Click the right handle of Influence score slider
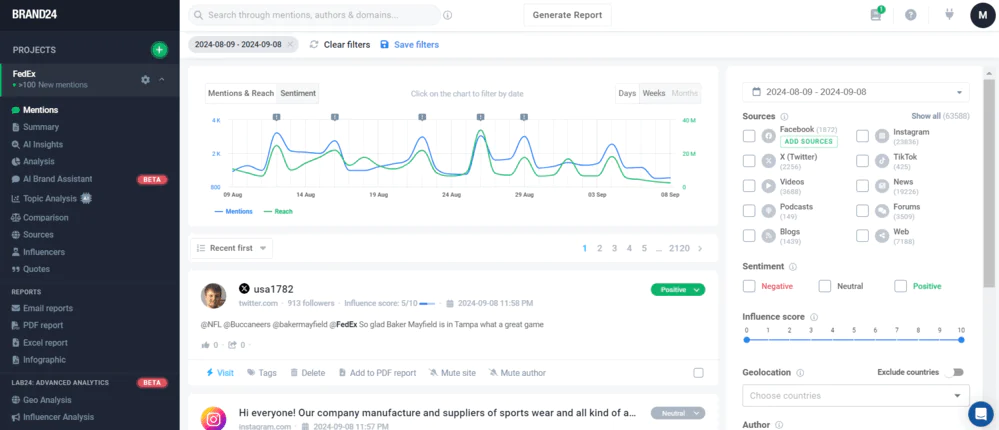 click(961, 340)
